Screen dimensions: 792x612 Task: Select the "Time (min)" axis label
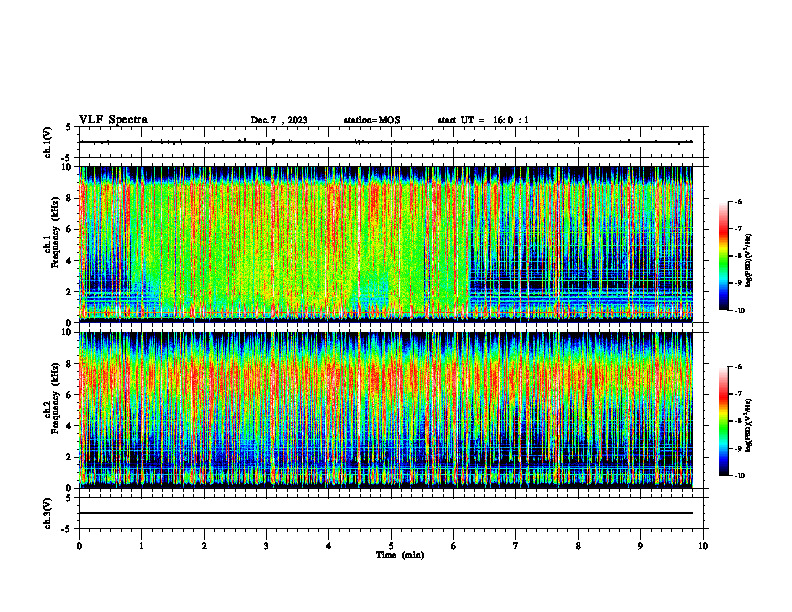pos(400,555)
